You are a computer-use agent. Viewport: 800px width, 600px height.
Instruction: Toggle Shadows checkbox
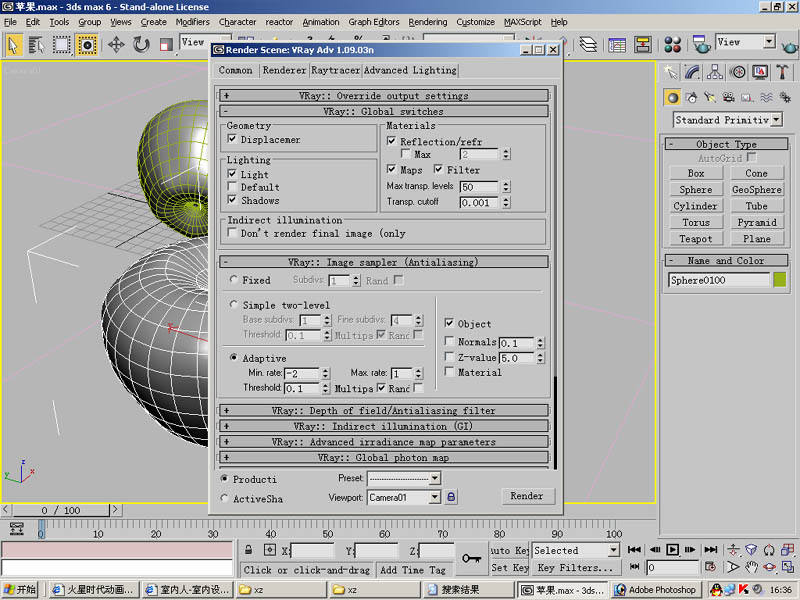coord(232,200)
